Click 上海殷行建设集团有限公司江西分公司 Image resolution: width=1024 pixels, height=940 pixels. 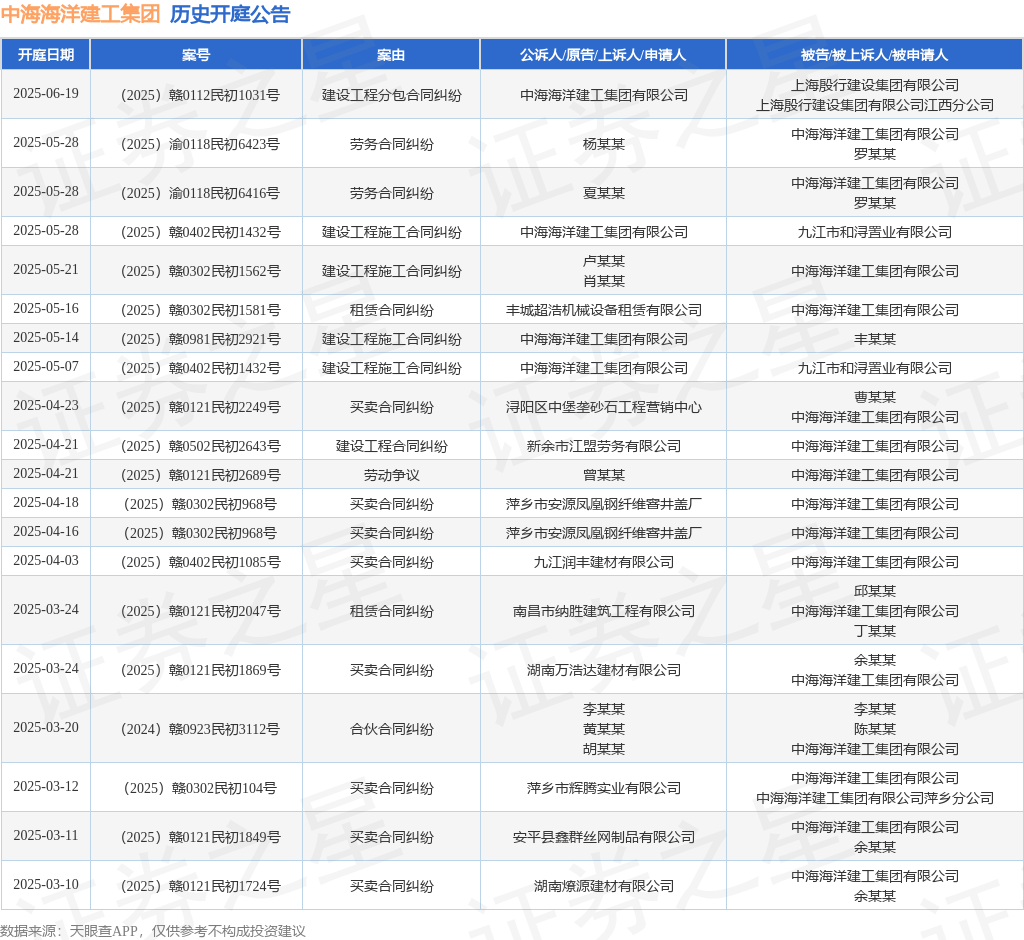[x=874, y=105]
